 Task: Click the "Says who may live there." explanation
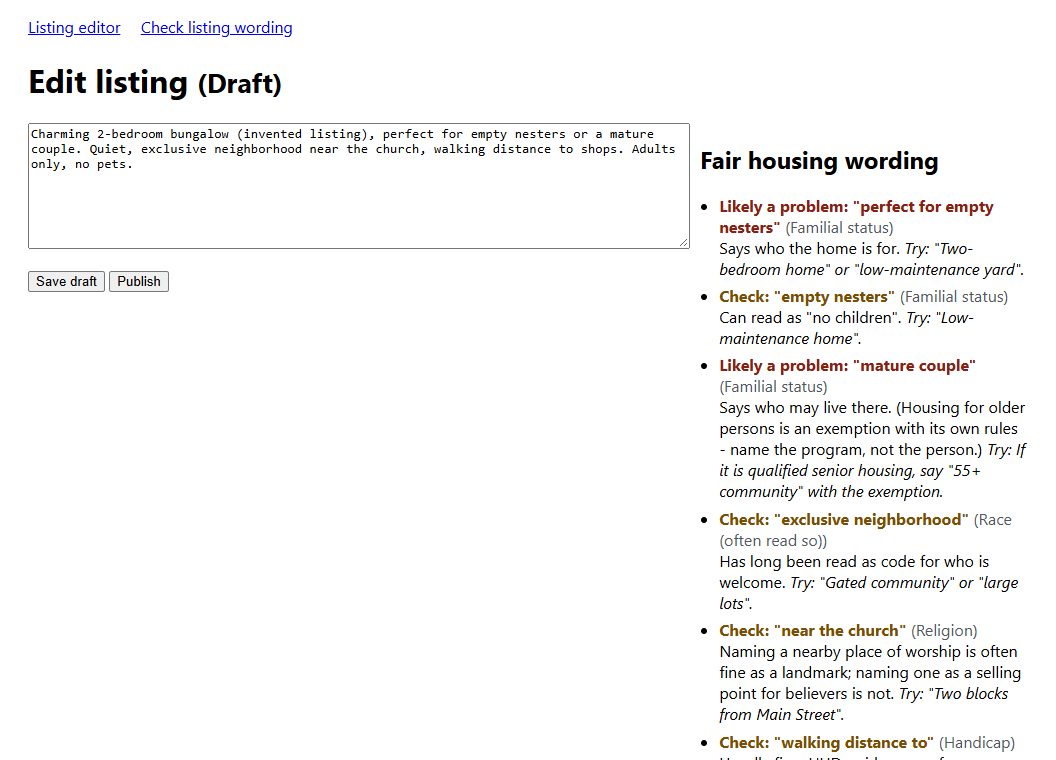[x=805, y=408]
